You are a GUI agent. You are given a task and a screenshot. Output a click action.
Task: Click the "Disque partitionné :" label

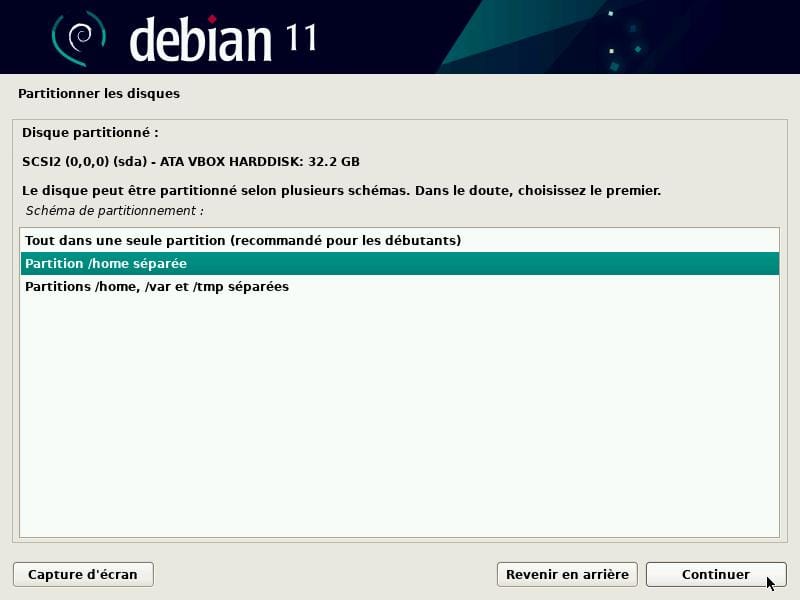coord(90,132)
